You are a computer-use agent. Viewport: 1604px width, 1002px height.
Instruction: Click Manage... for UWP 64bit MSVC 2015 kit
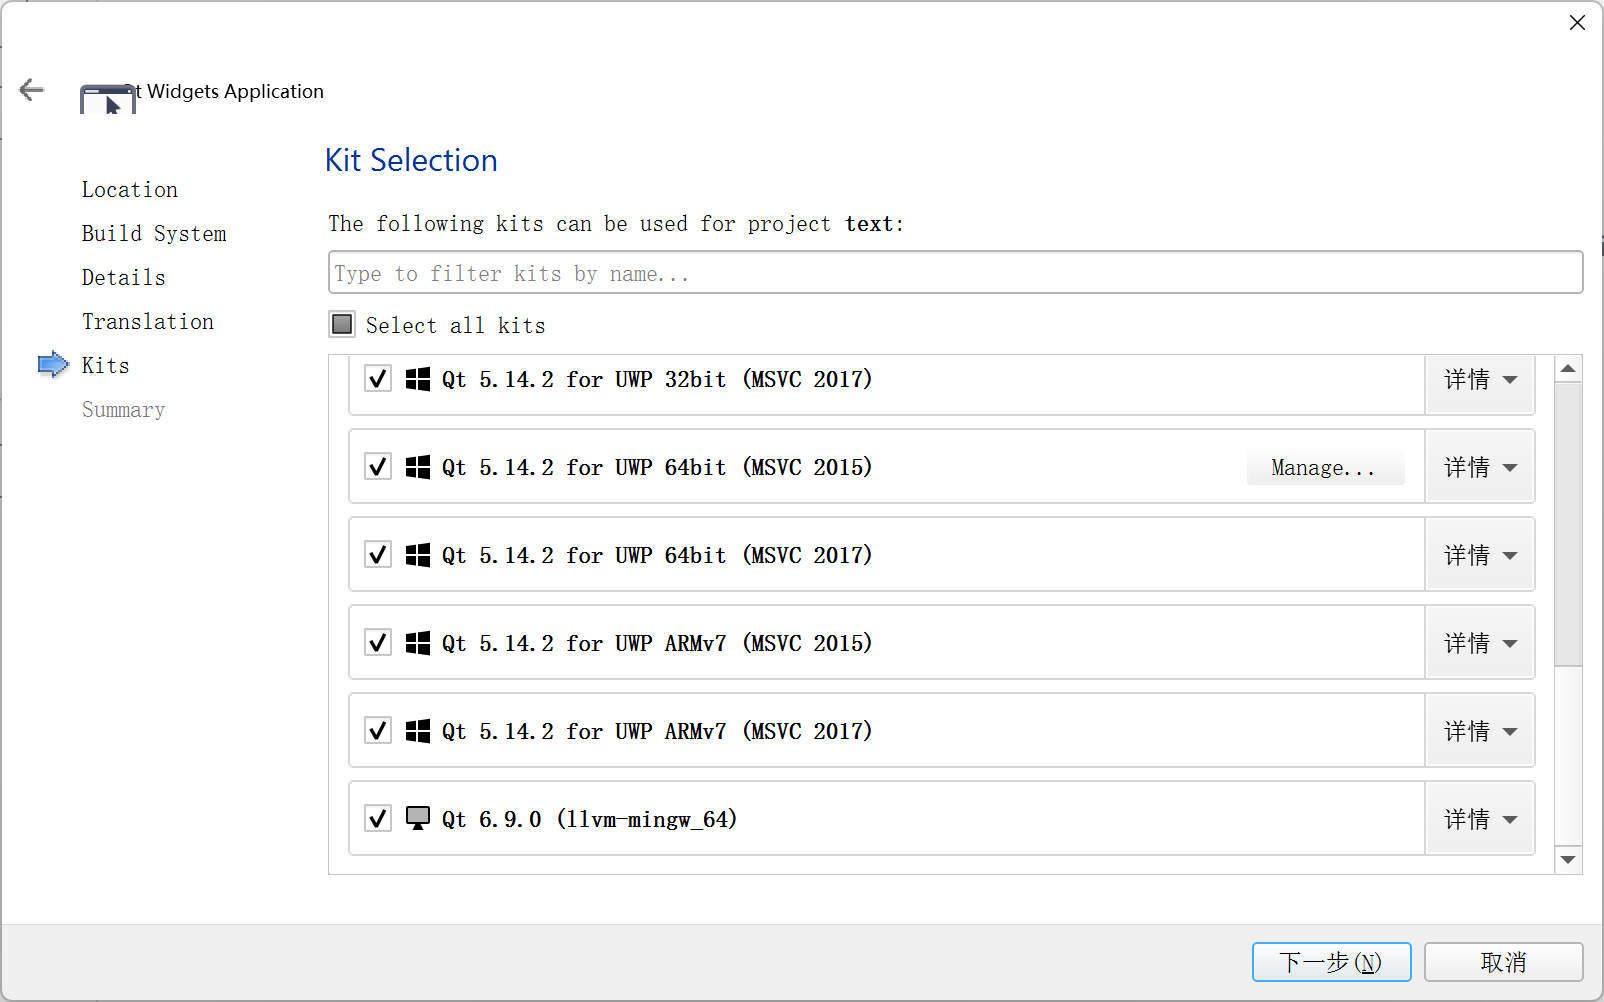pyautogui.click(x=1325, y=468)
